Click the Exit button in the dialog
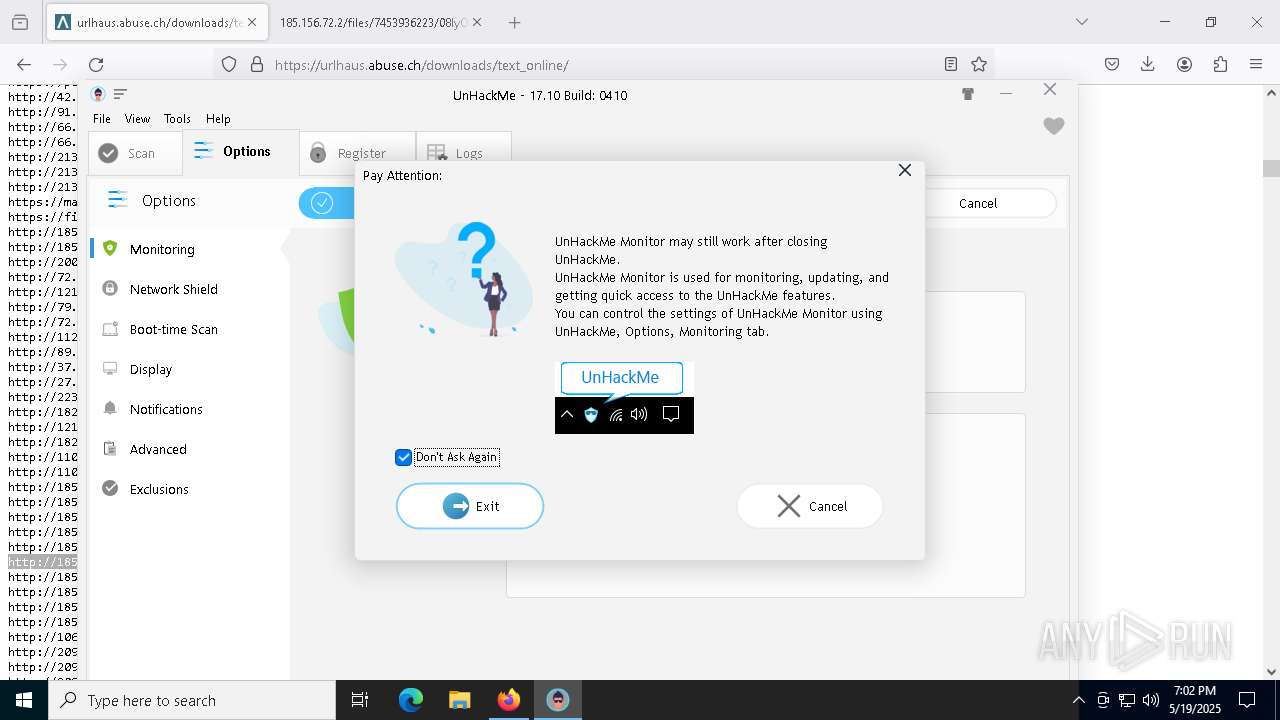Image resolution: width=1280 pixels, height=720 pixels. (x=470, y=506)
